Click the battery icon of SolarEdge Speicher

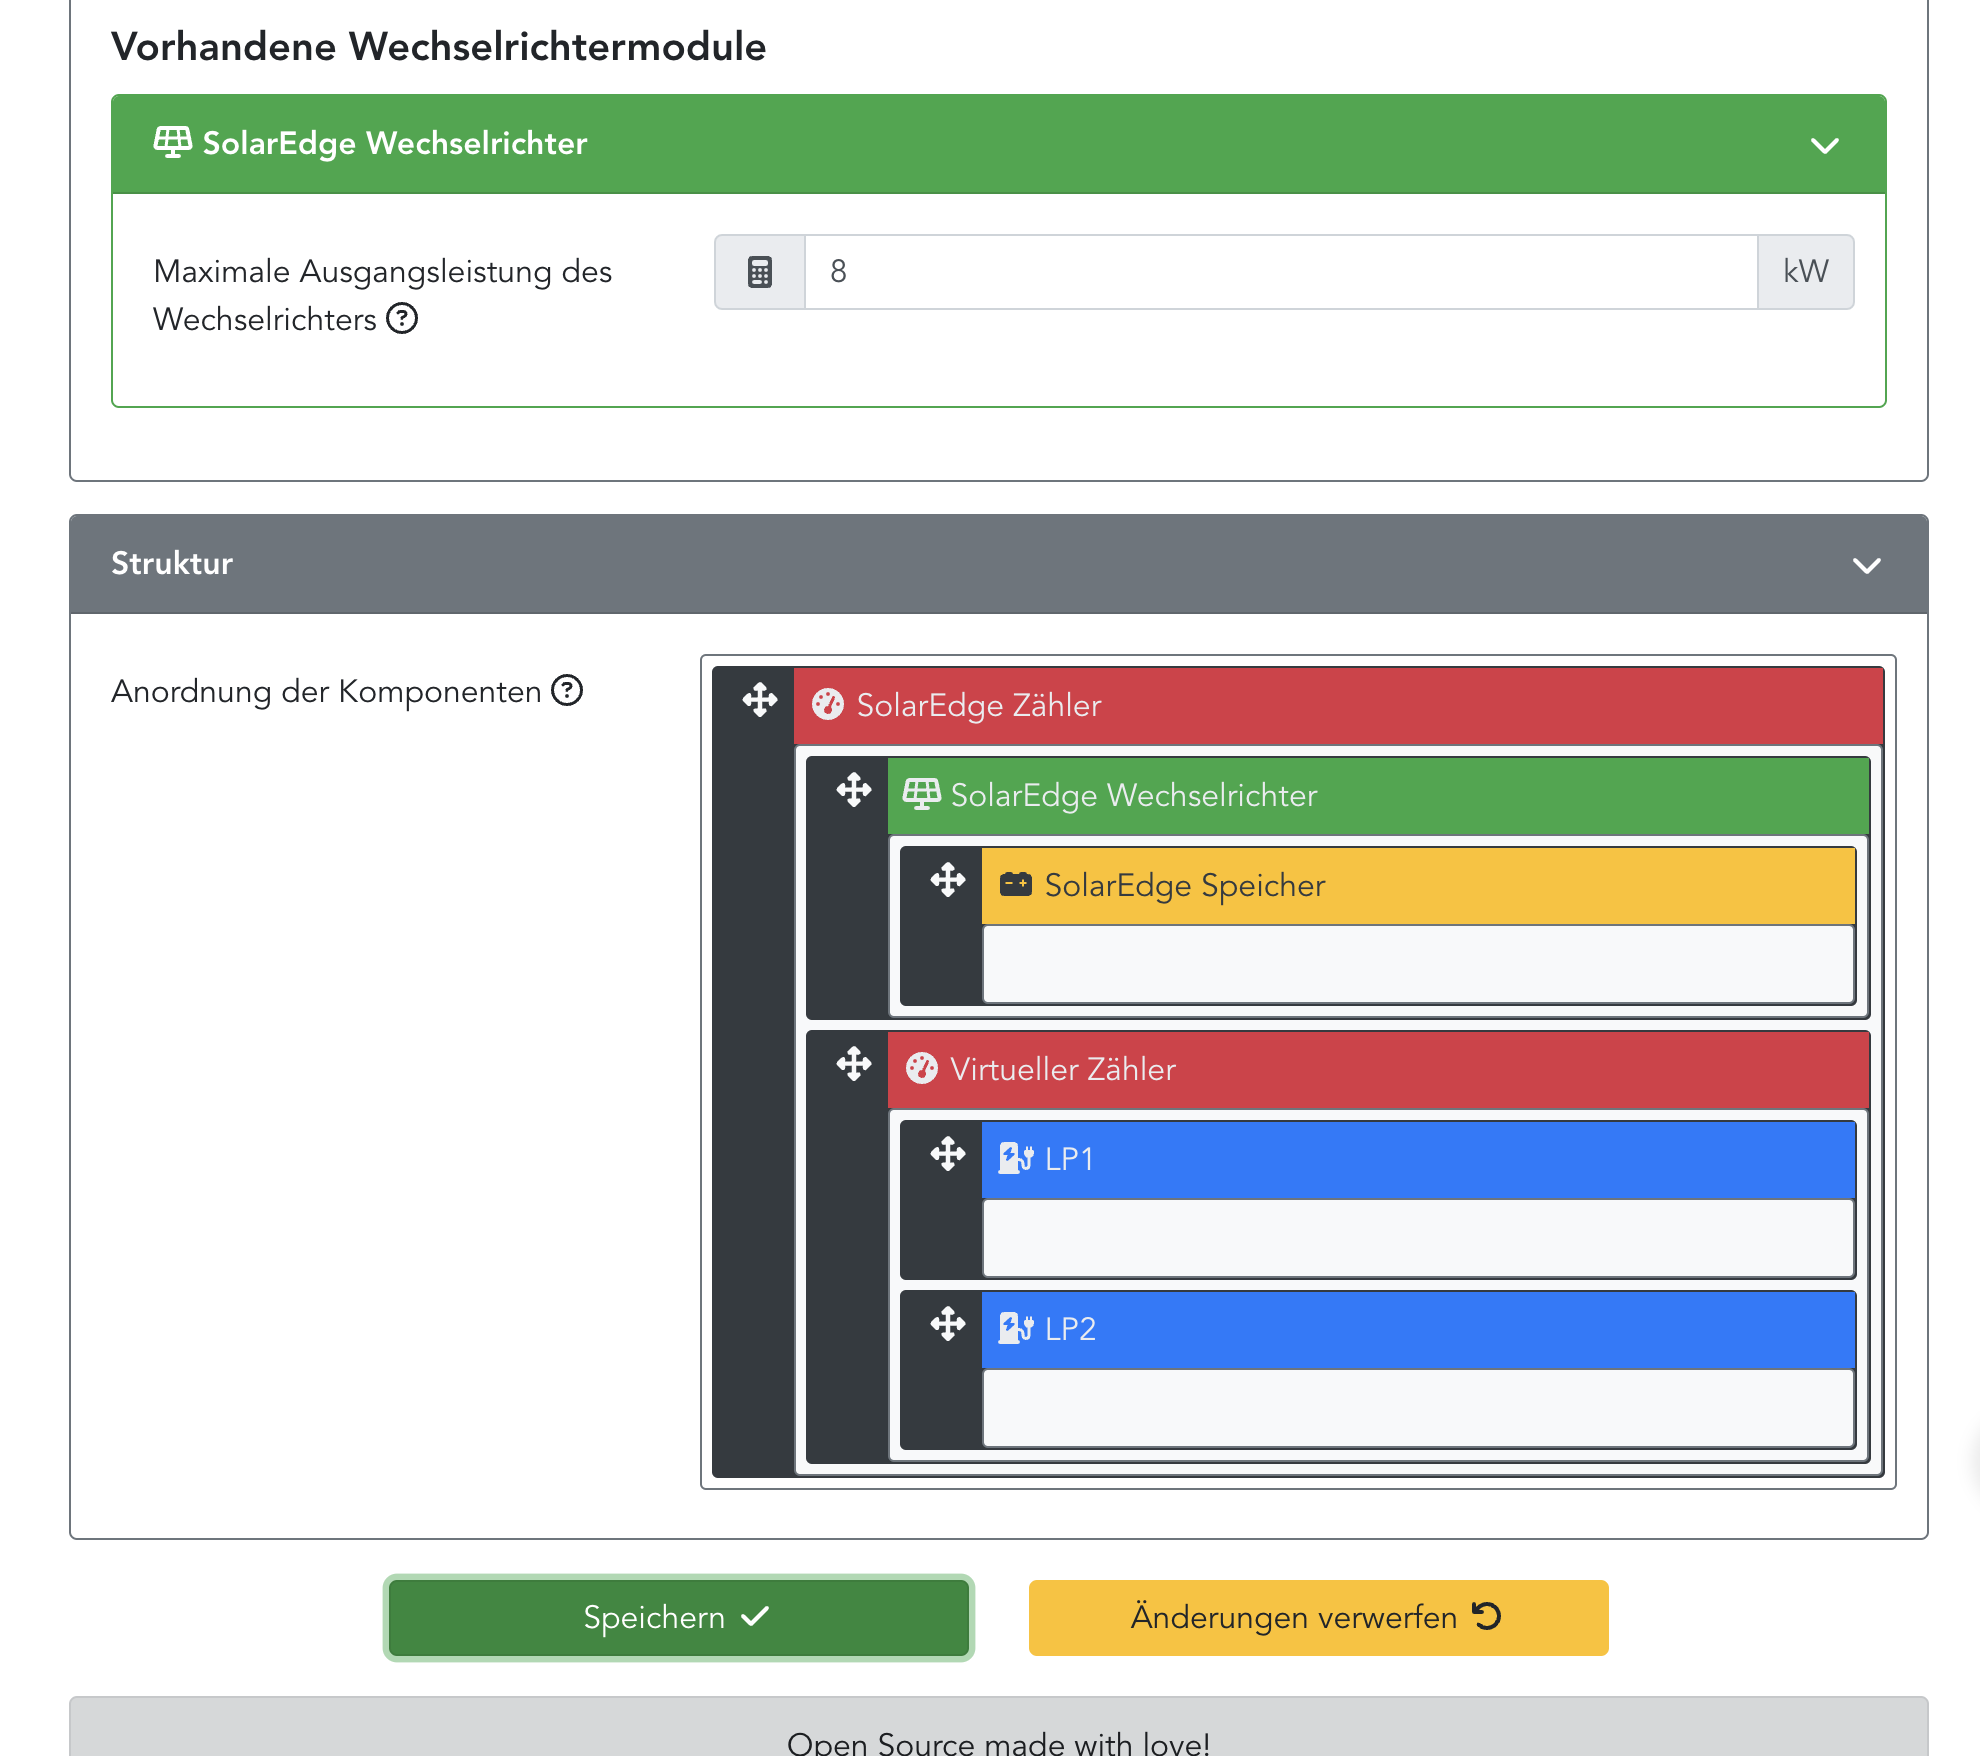click(1016, 884)
